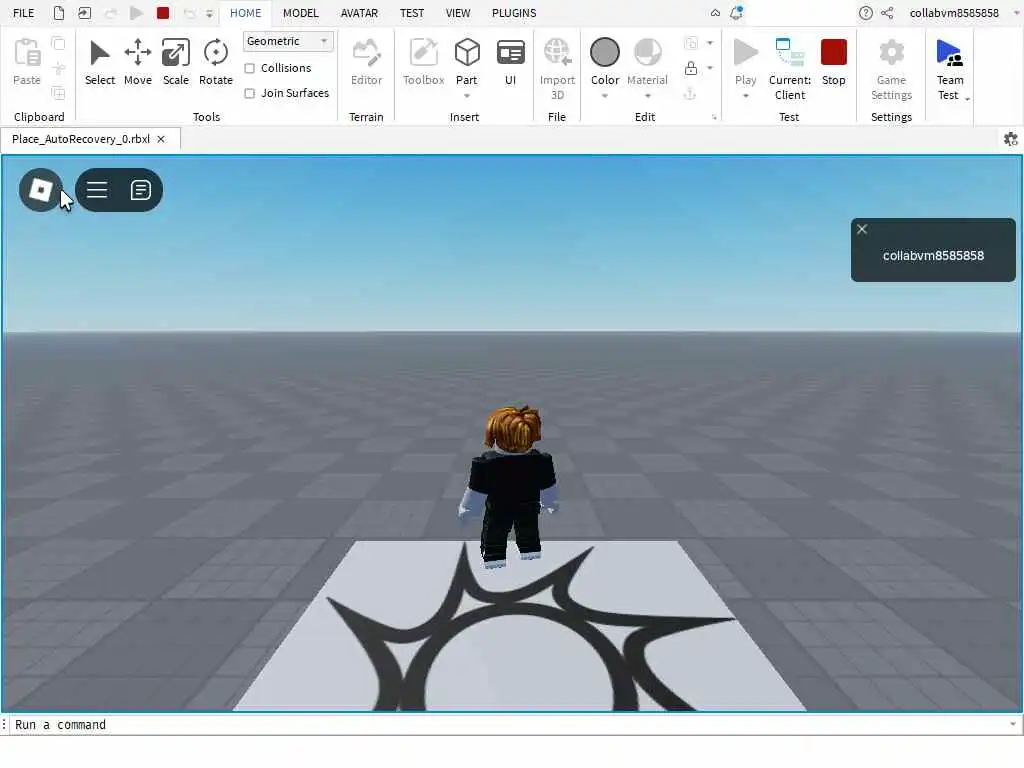
Task: Enable the Collisions checkbox
Action: (249, 68)
